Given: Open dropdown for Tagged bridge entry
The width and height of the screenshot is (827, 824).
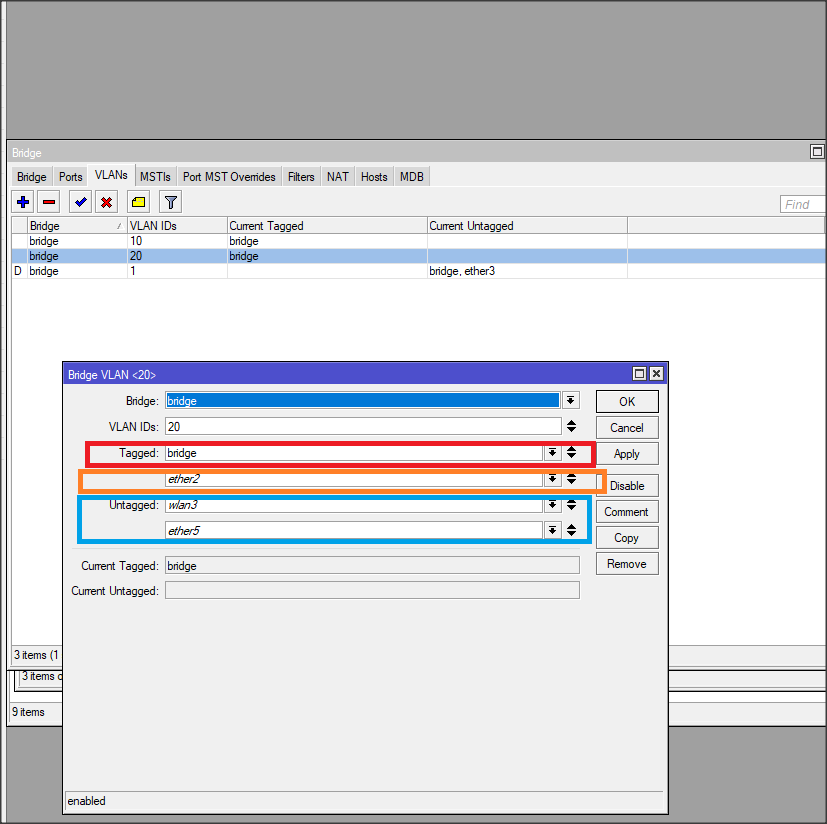Looking at the screenshot, I should 552,453.
